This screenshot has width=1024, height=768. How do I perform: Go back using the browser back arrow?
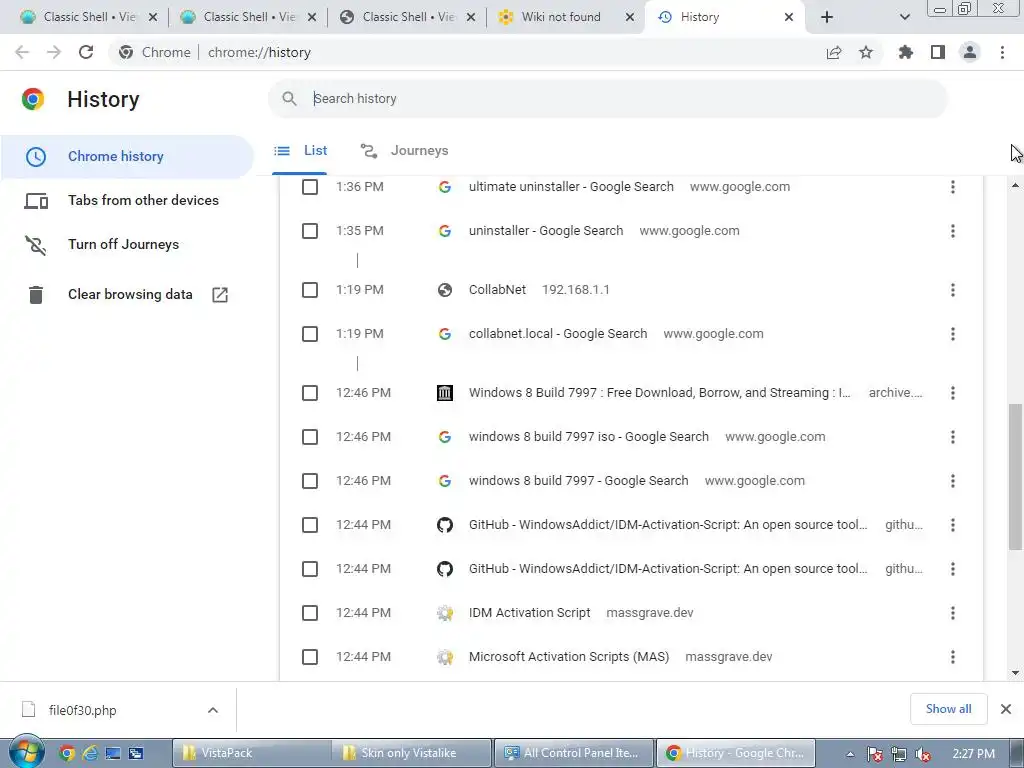(22, 52)
